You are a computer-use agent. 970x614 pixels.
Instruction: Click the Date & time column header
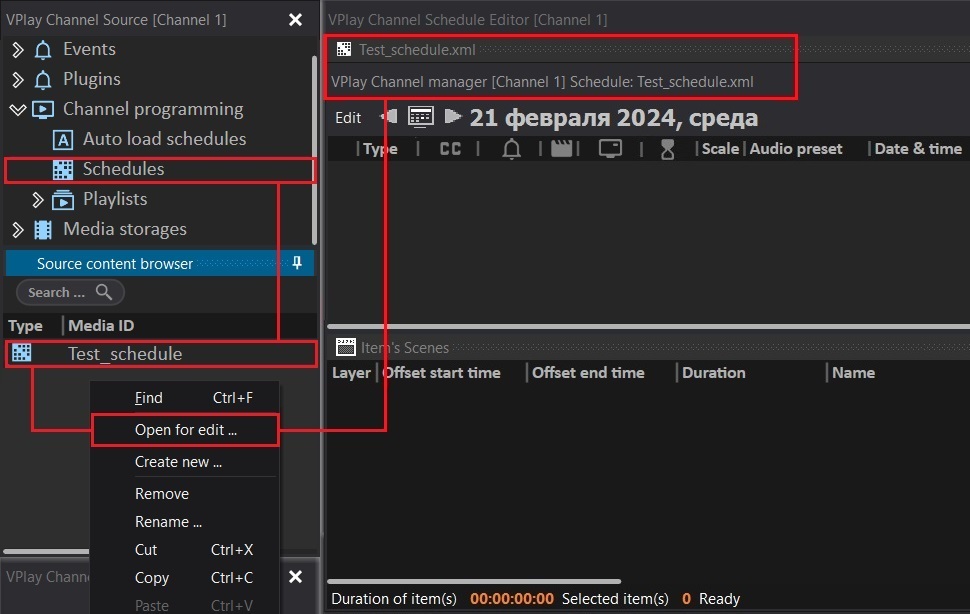(x=918, y=149)
